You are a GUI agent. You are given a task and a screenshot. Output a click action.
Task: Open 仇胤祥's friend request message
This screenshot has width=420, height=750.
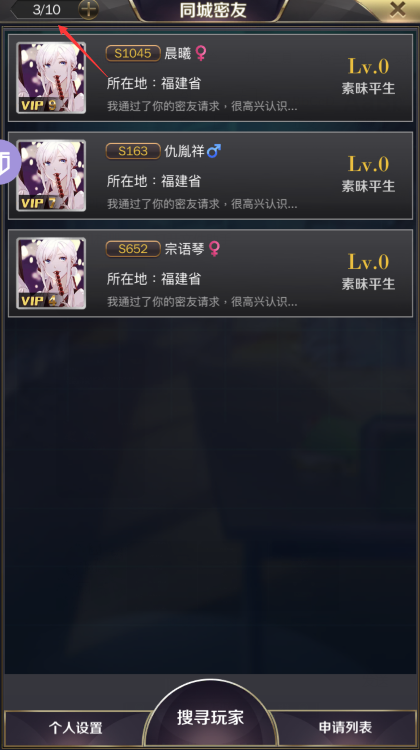click(x=202, y=204)
